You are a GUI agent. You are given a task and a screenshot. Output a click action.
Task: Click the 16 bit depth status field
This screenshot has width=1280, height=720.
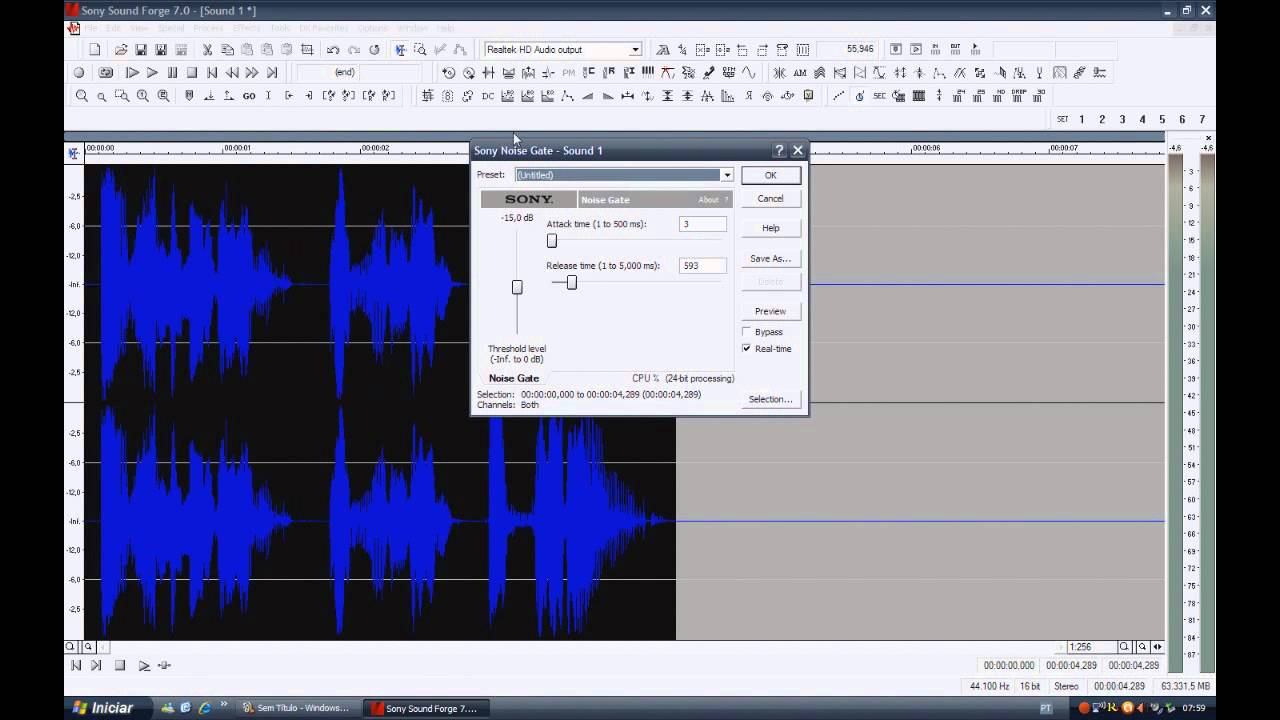point(1030,686)
